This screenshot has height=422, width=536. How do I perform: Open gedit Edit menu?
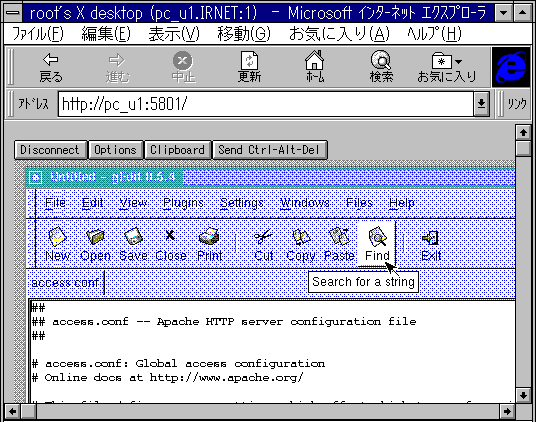pos(92,203)
